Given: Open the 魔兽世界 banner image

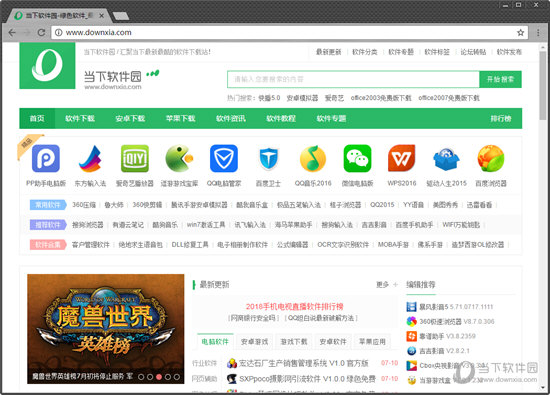Looking at the screenshot, I should pyautogui.click(x=106, y=329).
